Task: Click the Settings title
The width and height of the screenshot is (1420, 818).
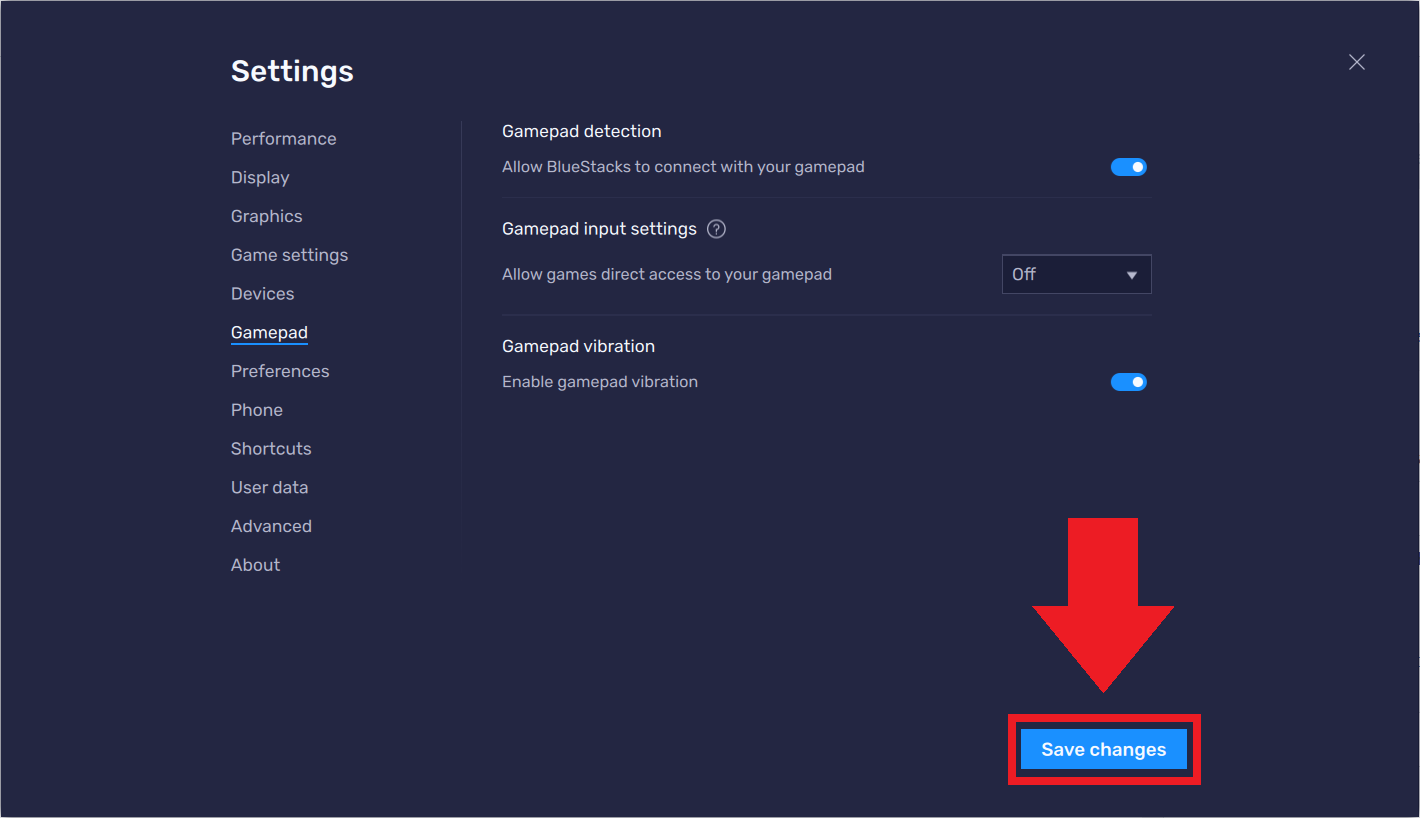Action: click(292, 71)
